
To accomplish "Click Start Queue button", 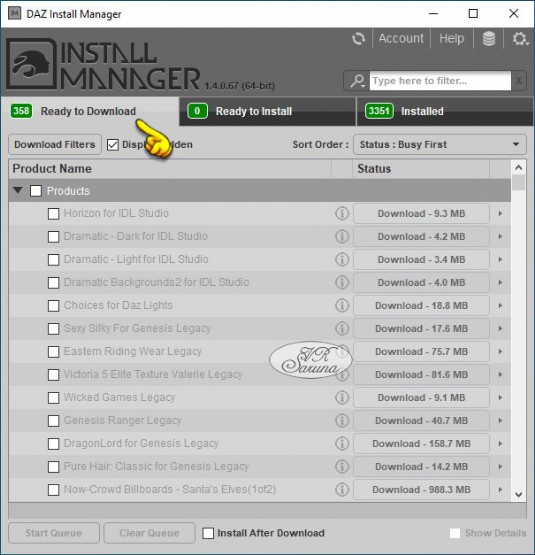I will [x=54, y=533].
